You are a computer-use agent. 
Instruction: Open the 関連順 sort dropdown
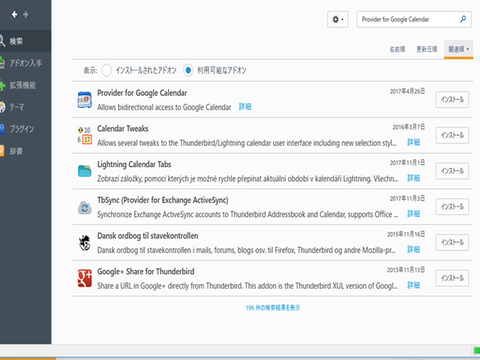tap(459, 49)
